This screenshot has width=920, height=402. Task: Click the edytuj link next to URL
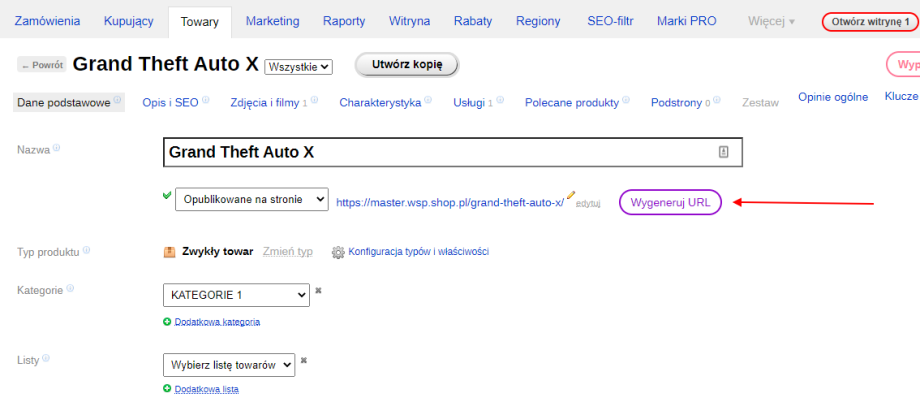(588, 204)
